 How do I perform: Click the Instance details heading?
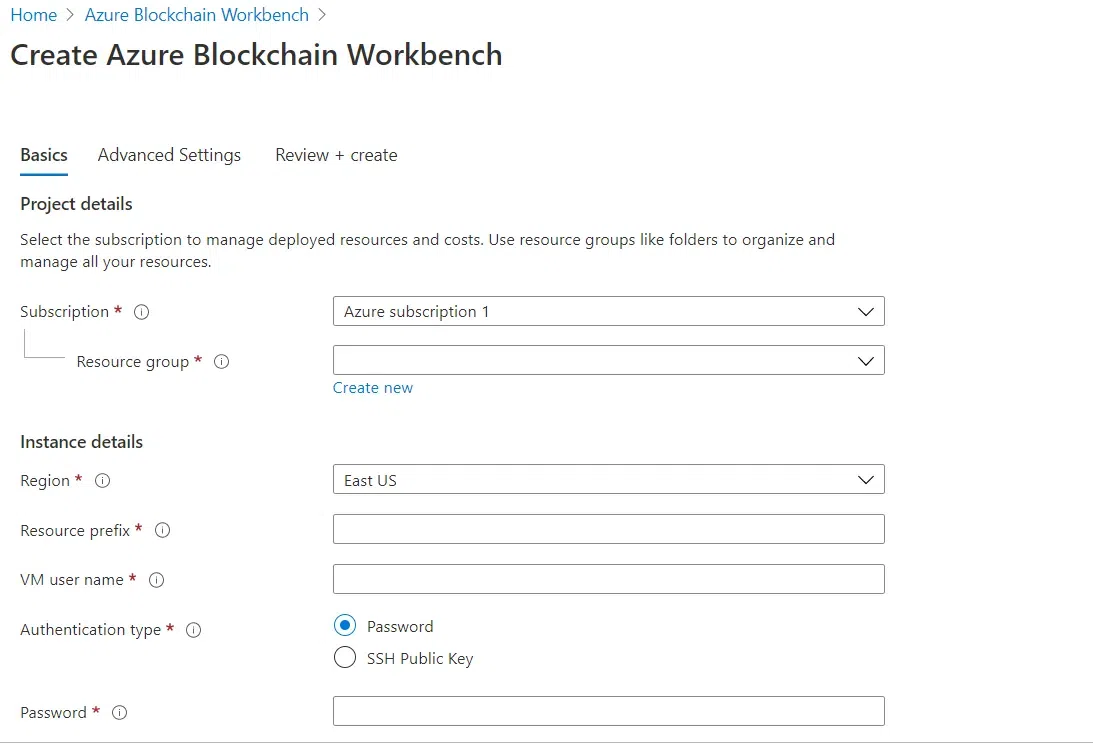point(82,442)
